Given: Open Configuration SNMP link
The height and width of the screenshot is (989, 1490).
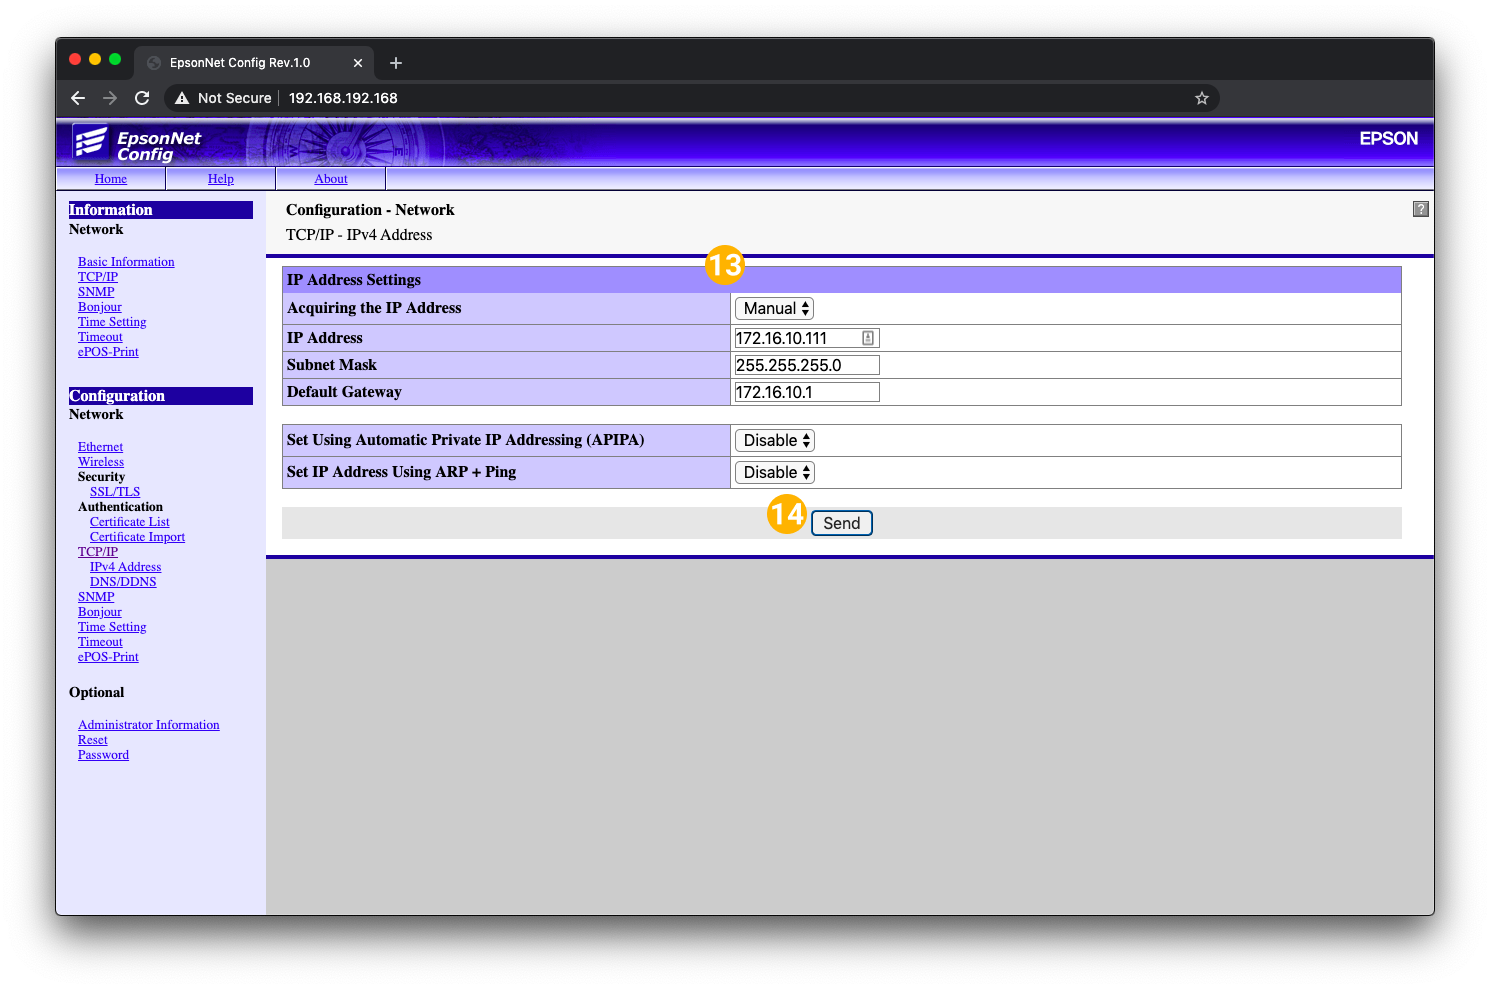Looking at the screenshot, I should point(96,597).
